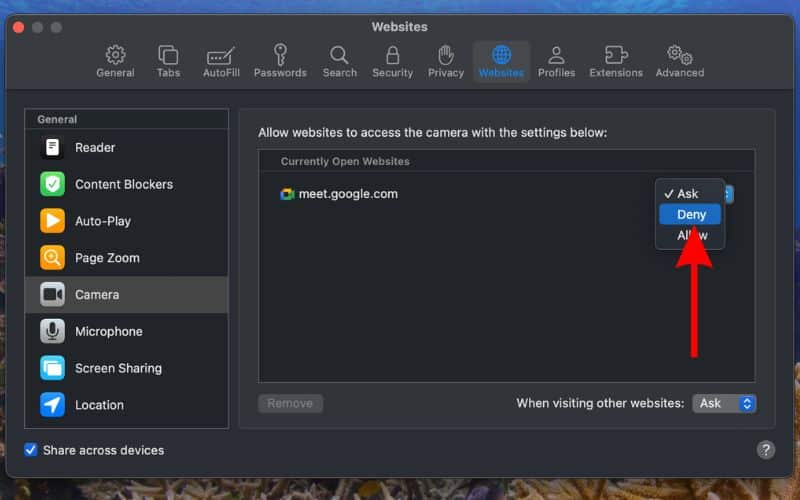Open the Extensions pane
Viewport: 800px width, 500px height.
pyautogui.click(x=616, y=60)
